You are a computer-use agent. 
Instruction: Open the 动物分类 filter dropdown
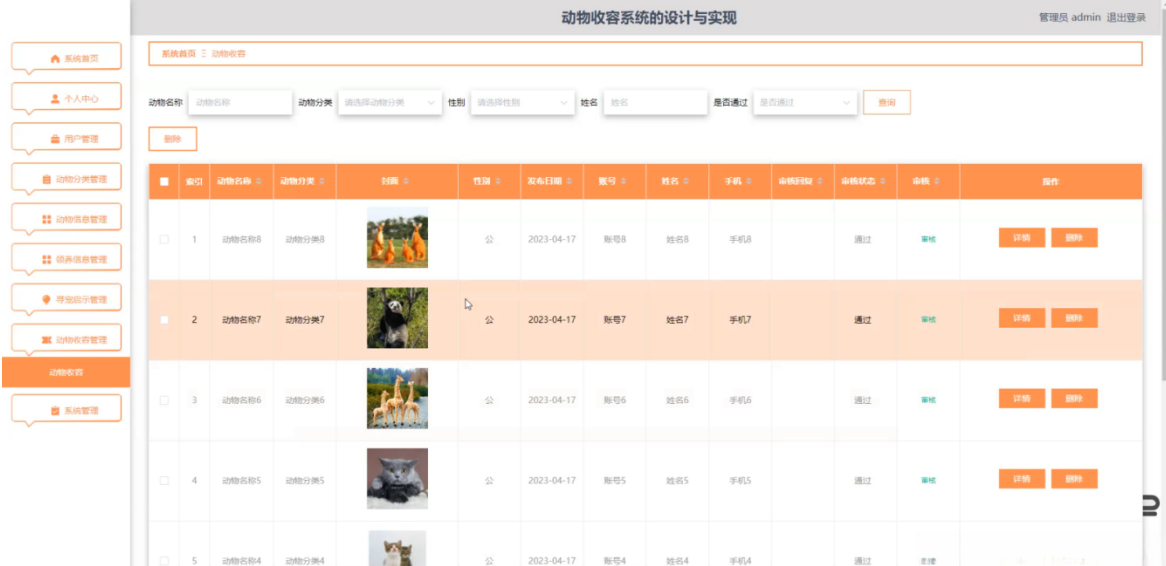point(390,103)
